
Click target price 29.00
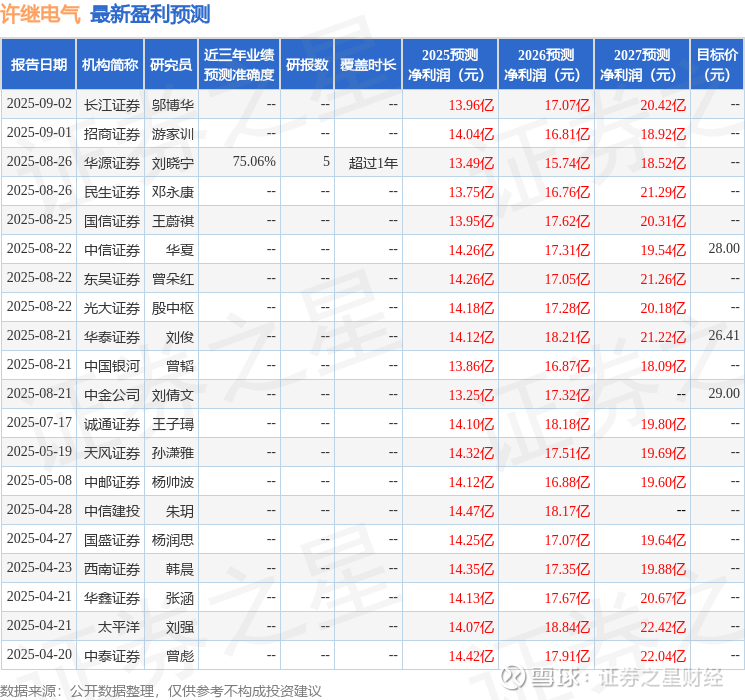point(724,393)
